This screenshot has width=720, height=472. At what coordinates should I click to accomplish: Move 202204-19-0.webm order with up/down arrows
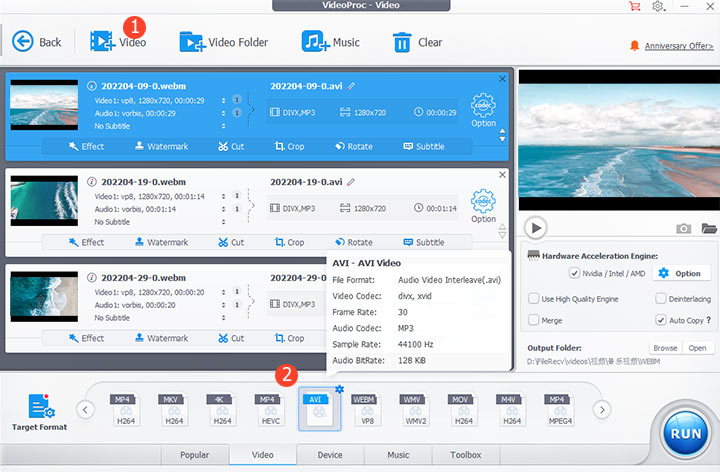point(502,231)
